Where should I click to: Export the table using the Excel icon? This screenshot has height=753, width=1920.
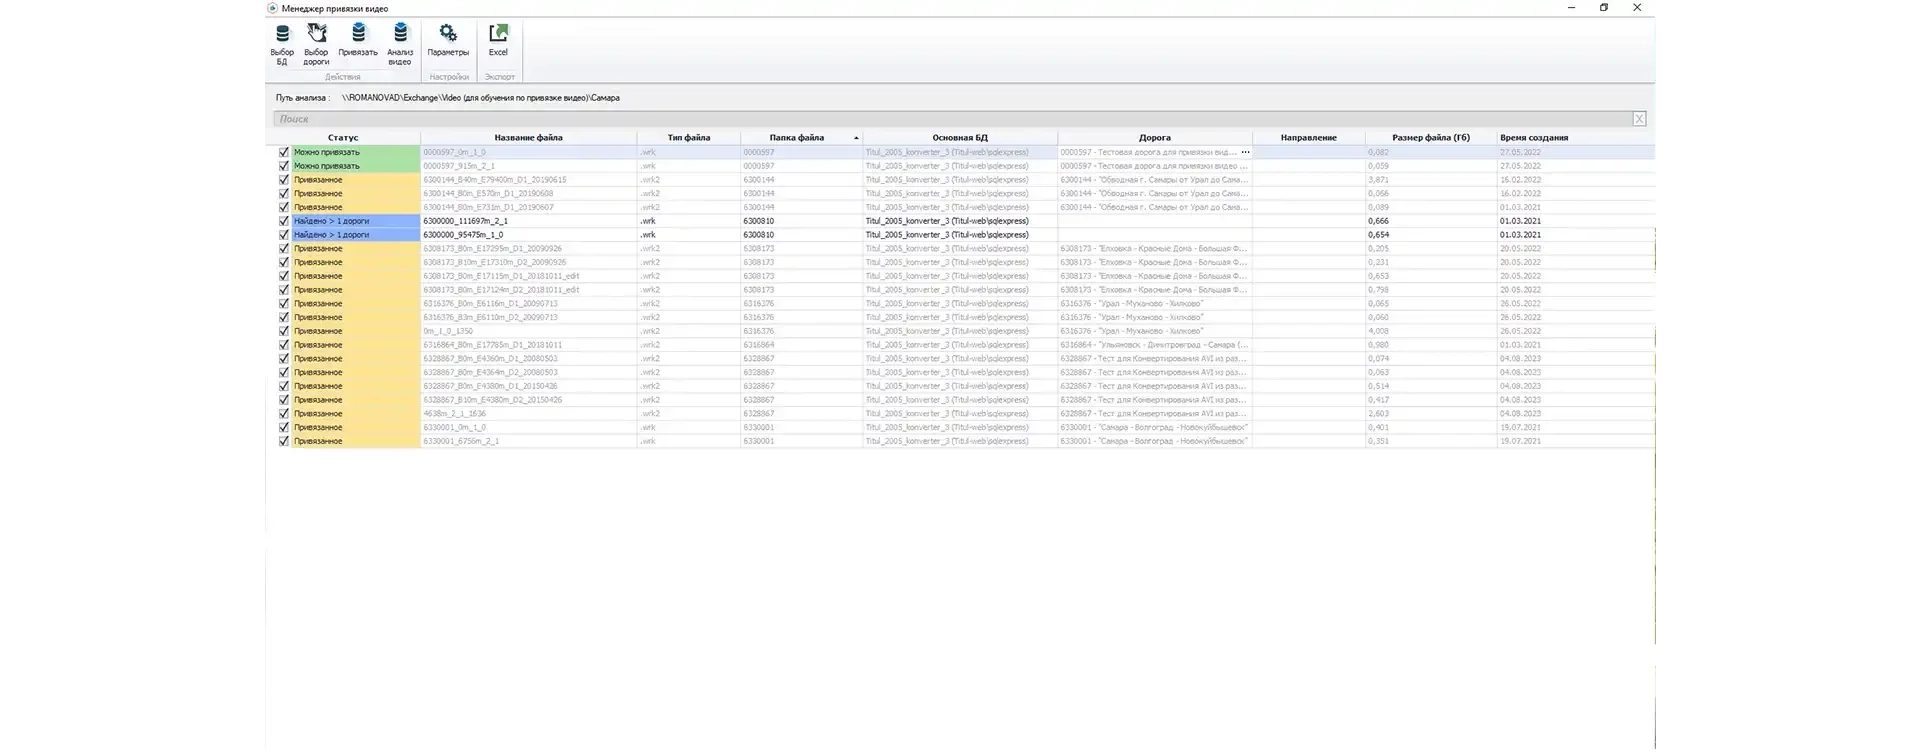[x=498, y=36]
